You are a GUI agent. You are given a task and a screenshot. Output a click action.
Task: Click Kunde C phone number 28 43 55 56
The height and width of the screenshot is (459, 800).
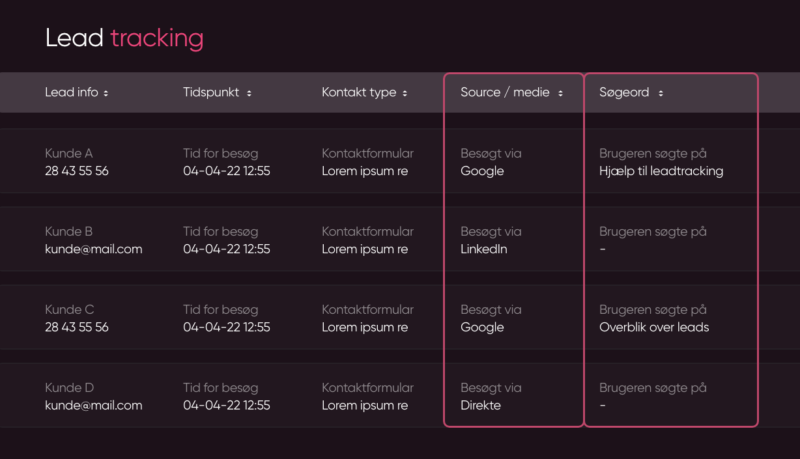tap(77, 327)
